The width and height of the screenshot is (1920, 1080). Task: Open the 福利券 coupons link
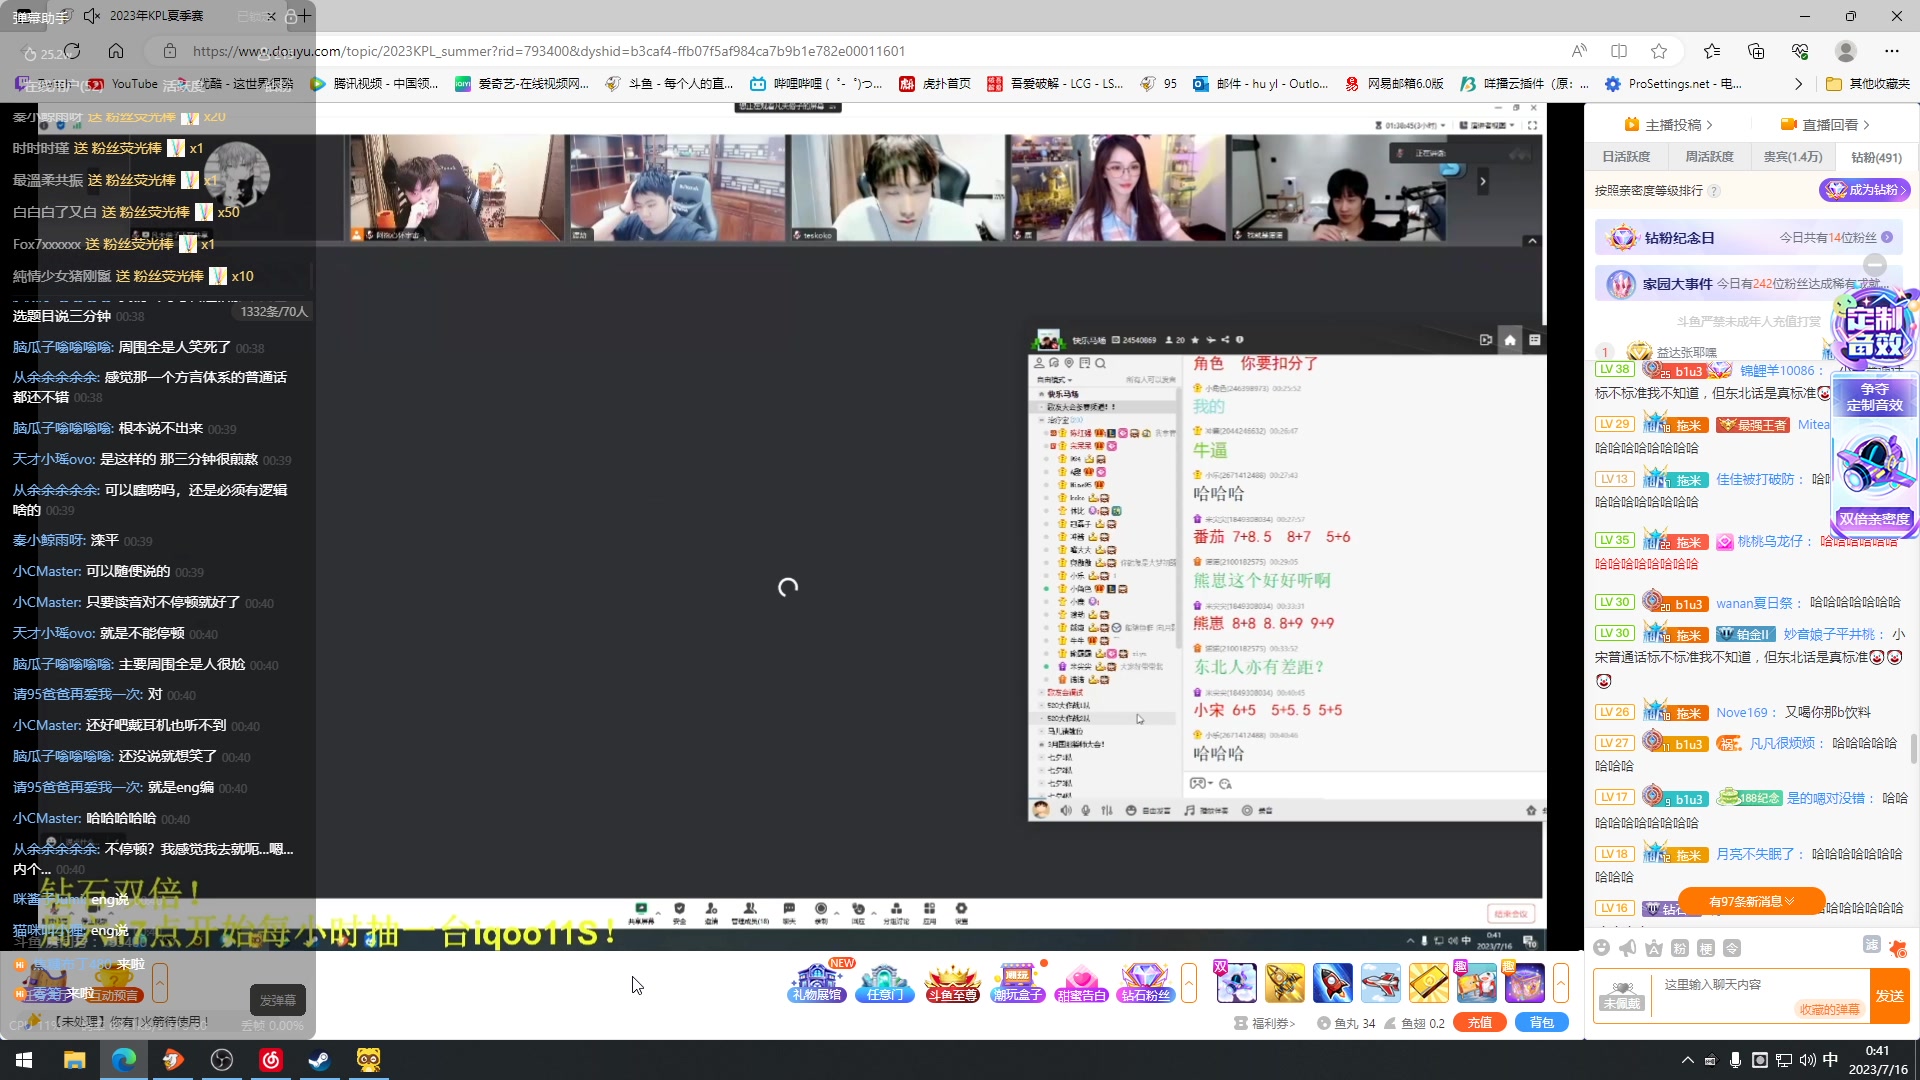[1265, 1023]
